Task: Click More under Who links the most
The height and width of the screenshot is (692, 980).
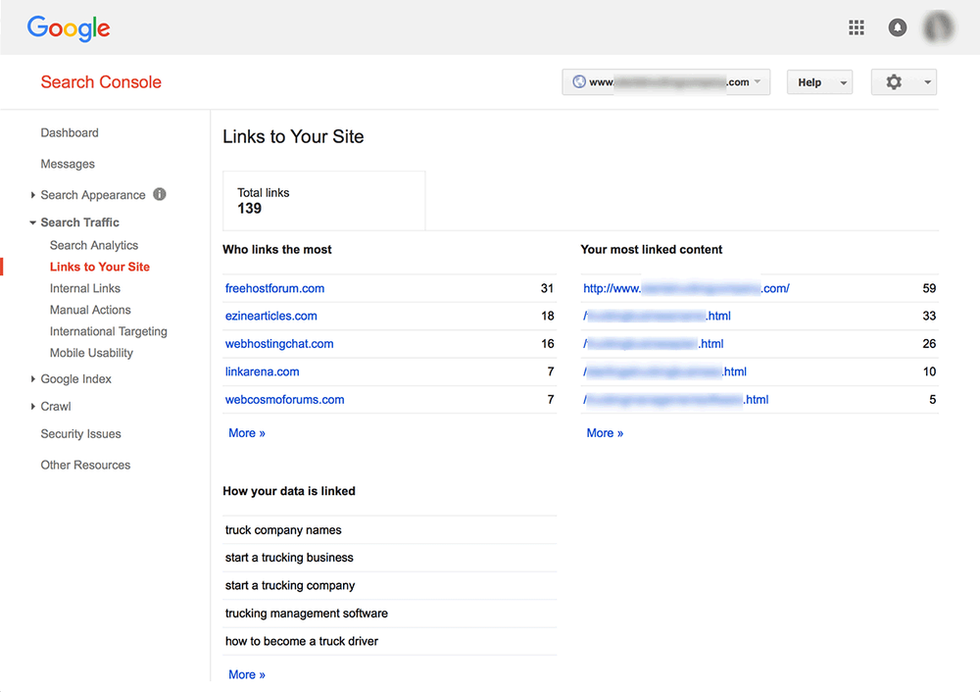Action: point(247,433)
